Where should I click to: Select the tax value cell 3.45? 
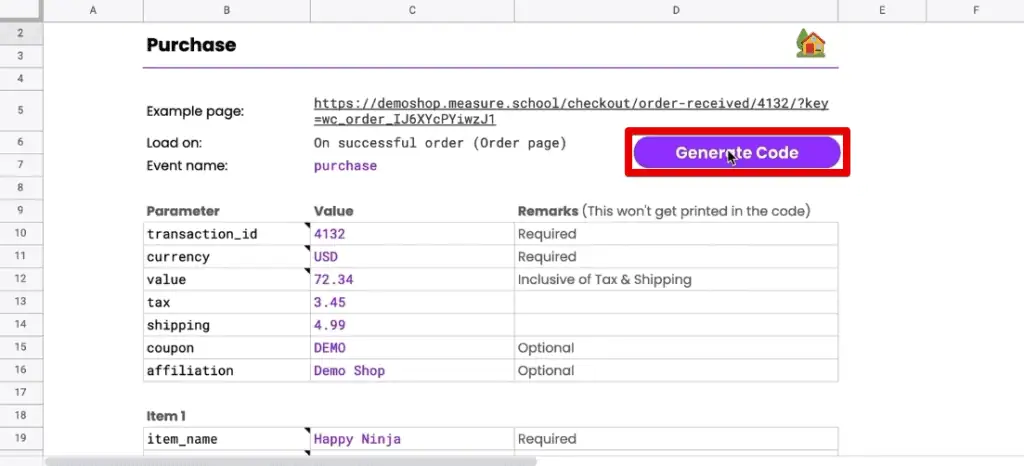pos(412,302)
